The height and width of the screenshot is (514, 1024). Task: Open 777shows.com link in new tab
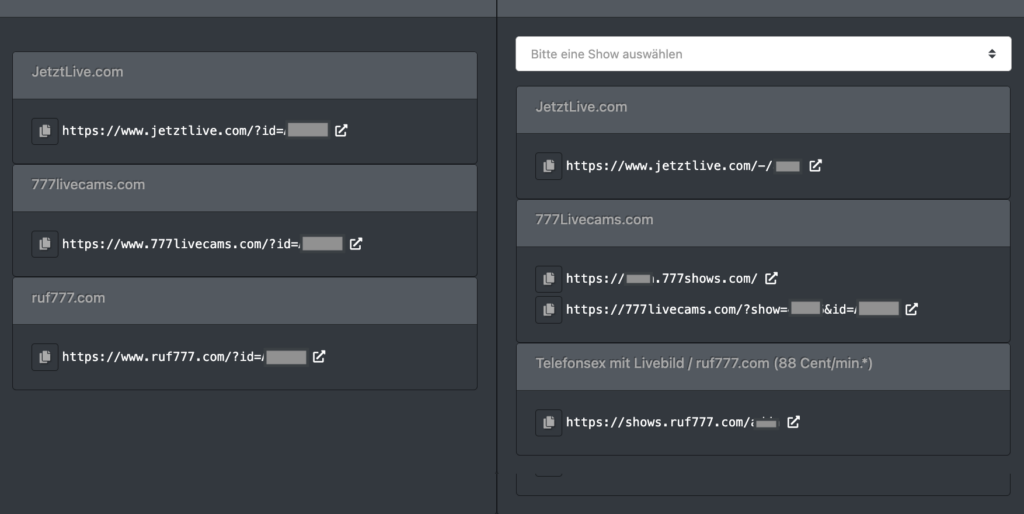point(771,279)
